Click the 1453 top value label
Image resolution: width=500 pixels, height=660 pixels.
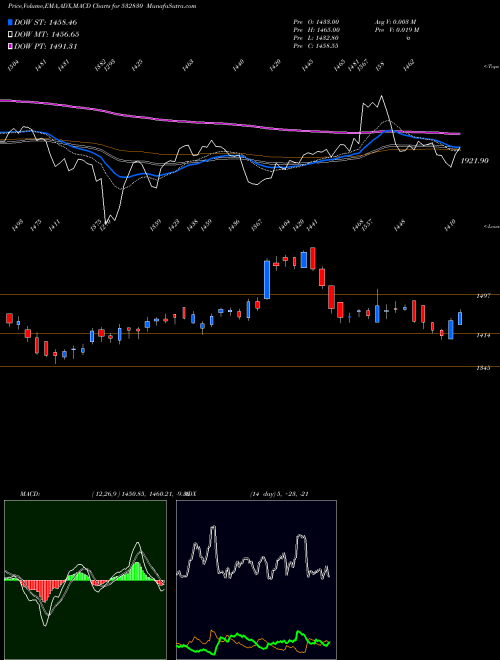click(x=188, y=65)
